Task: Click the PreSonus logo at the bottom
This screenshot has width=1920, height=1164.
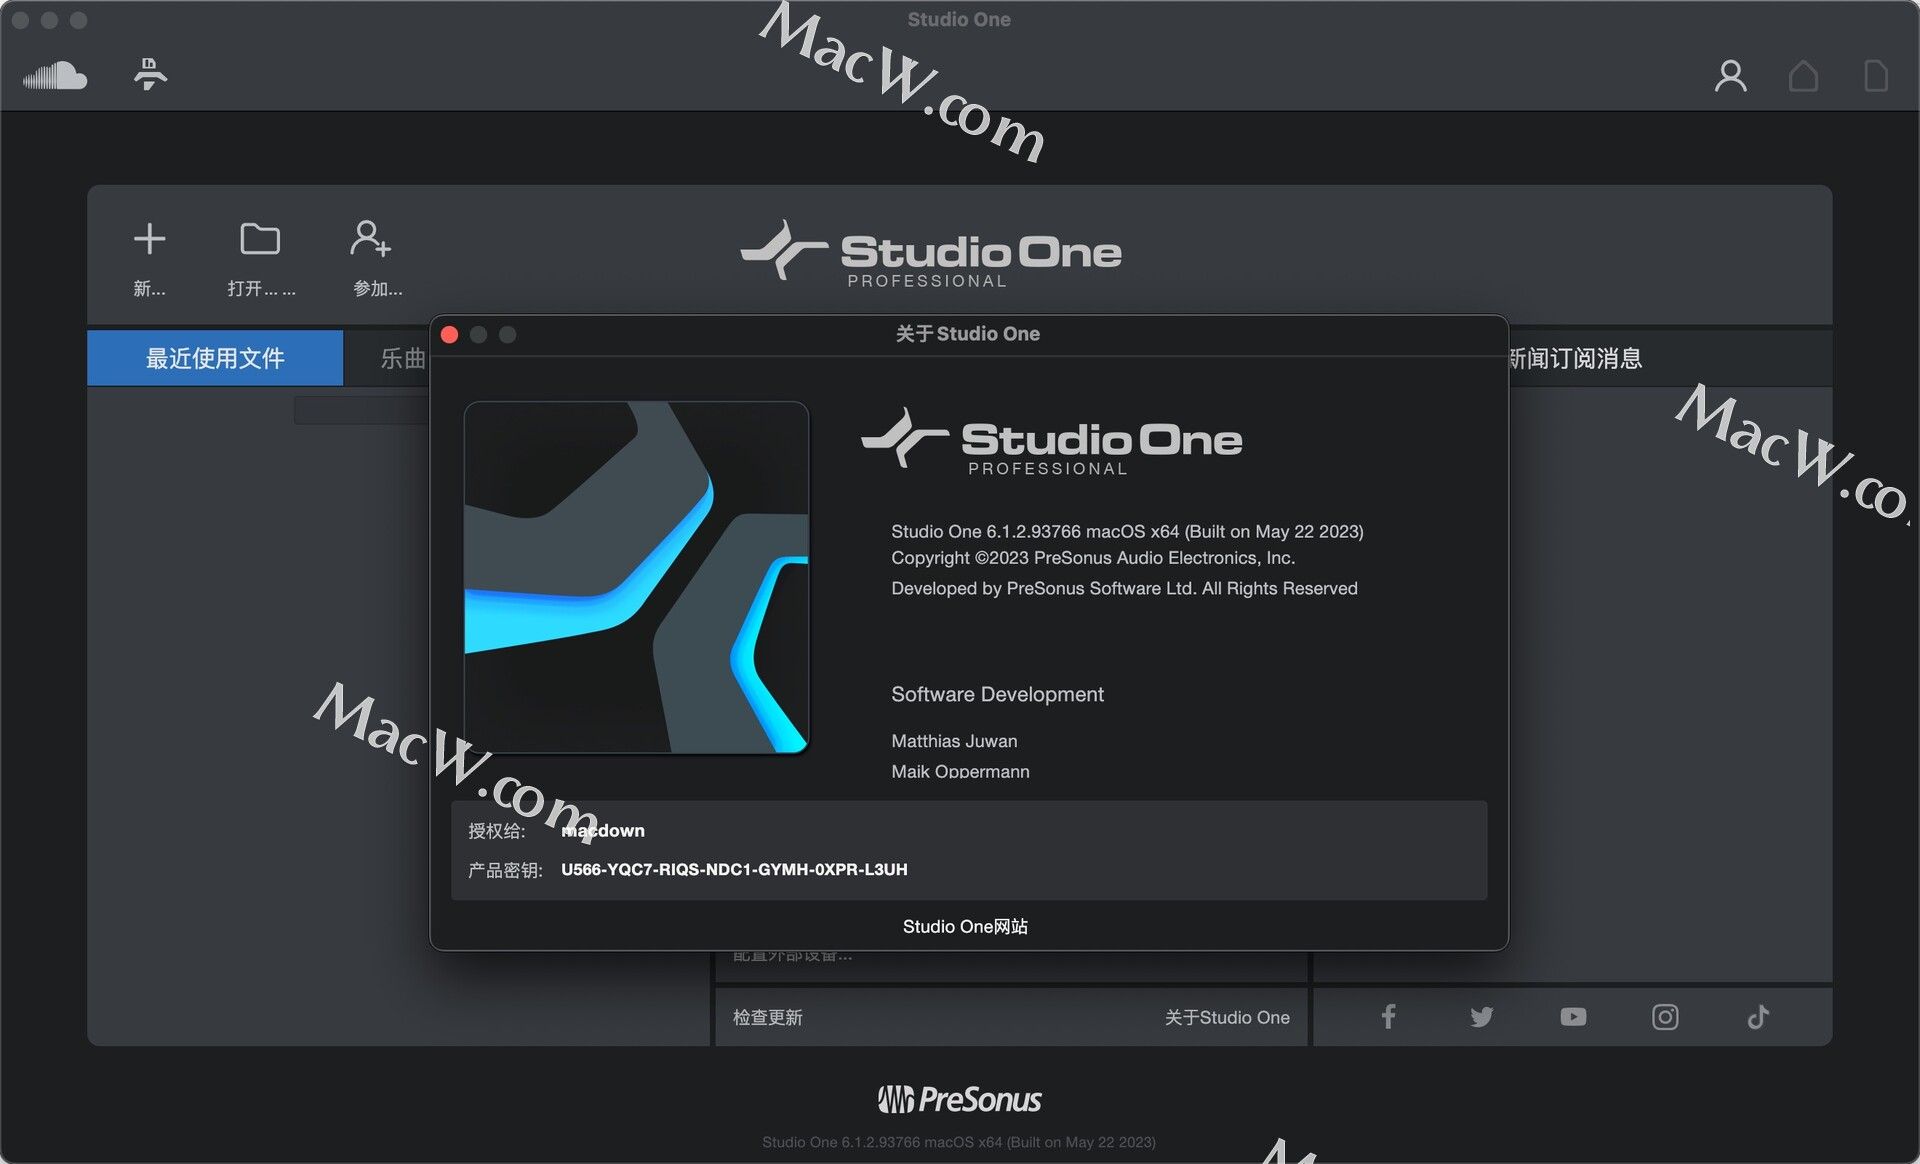Action: pos(959,1099)
